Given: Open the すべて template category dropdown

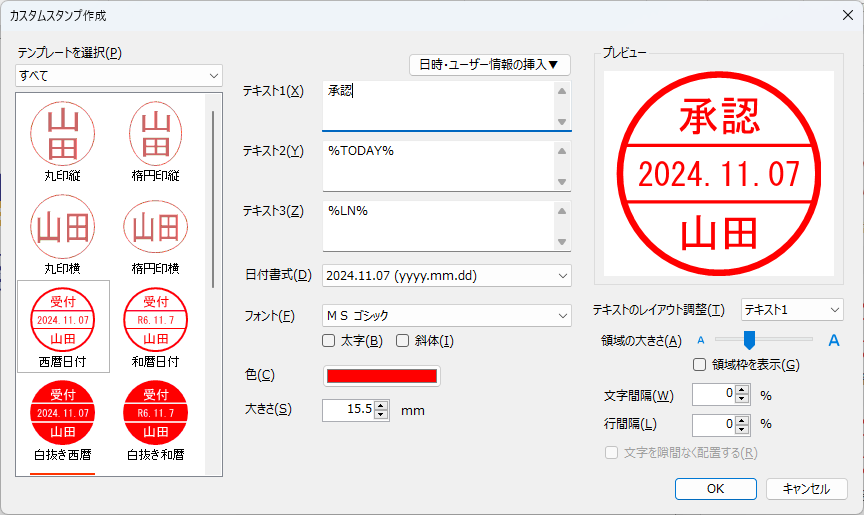Looking at the screenshot, I should click(x=119, y=75).
